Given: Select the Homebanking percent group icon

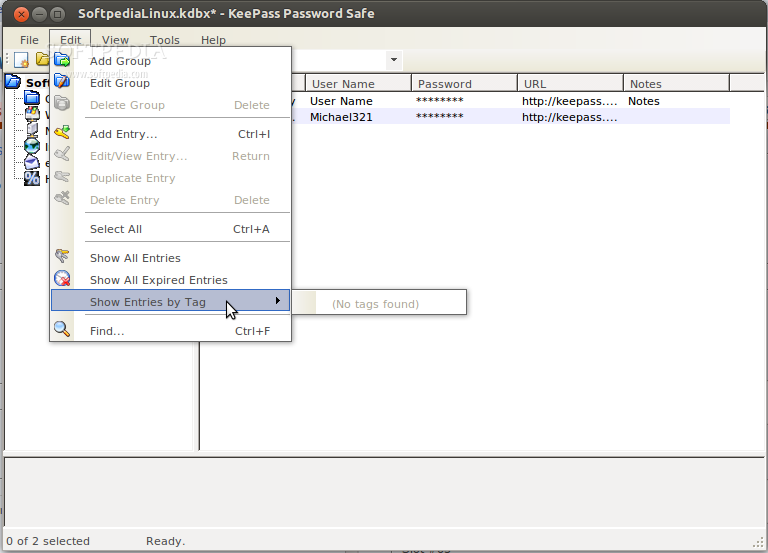Looking at the screenshot, I should 32,178.
